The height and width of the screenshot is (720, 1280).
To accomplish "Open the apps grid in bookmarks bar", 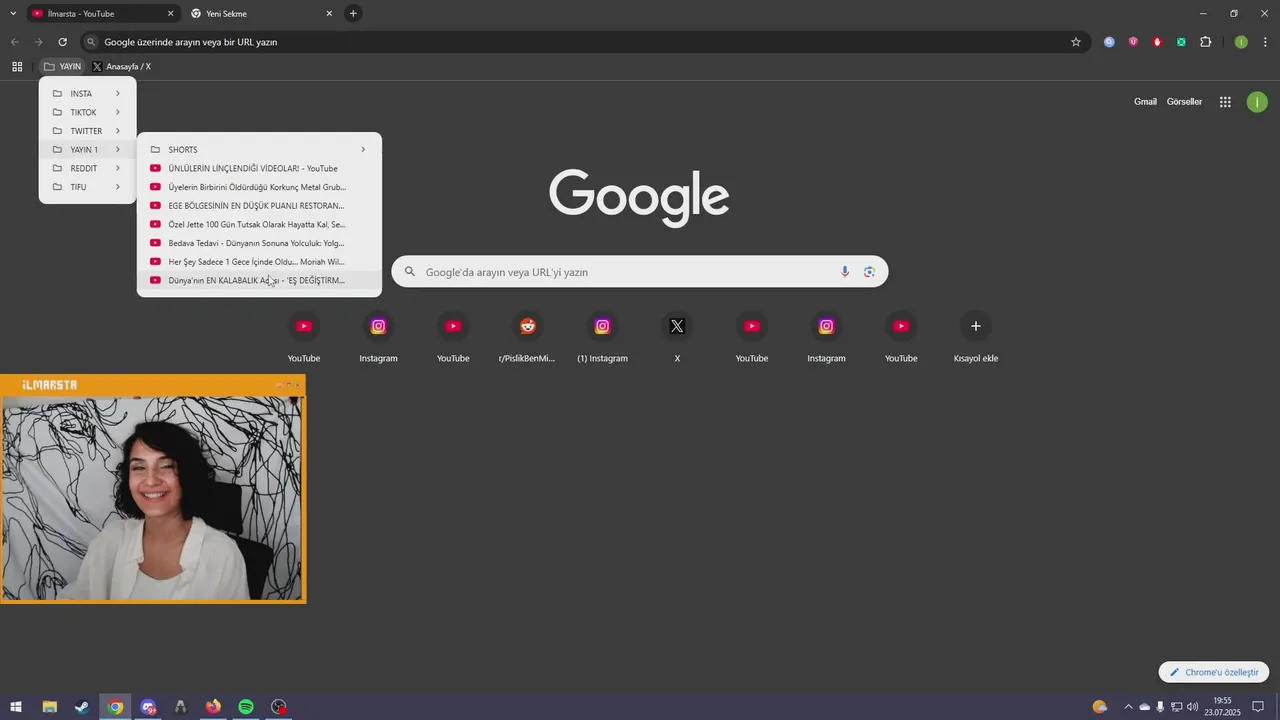I will tap(17, 67).
